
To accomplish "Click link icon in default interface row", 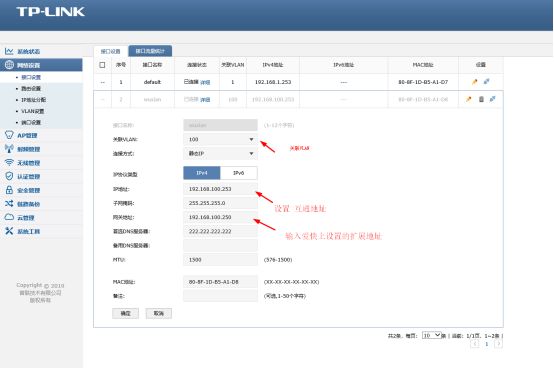I will coord(487,81).
